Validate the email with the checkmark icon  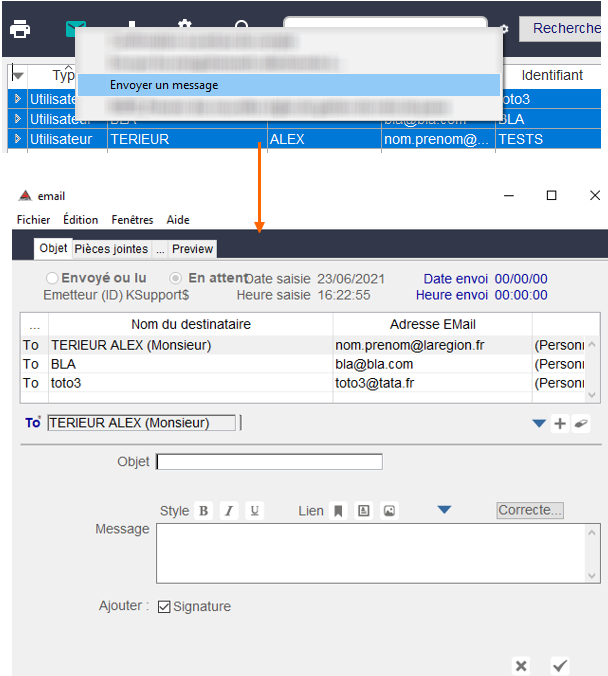click(x=560, y=665)
